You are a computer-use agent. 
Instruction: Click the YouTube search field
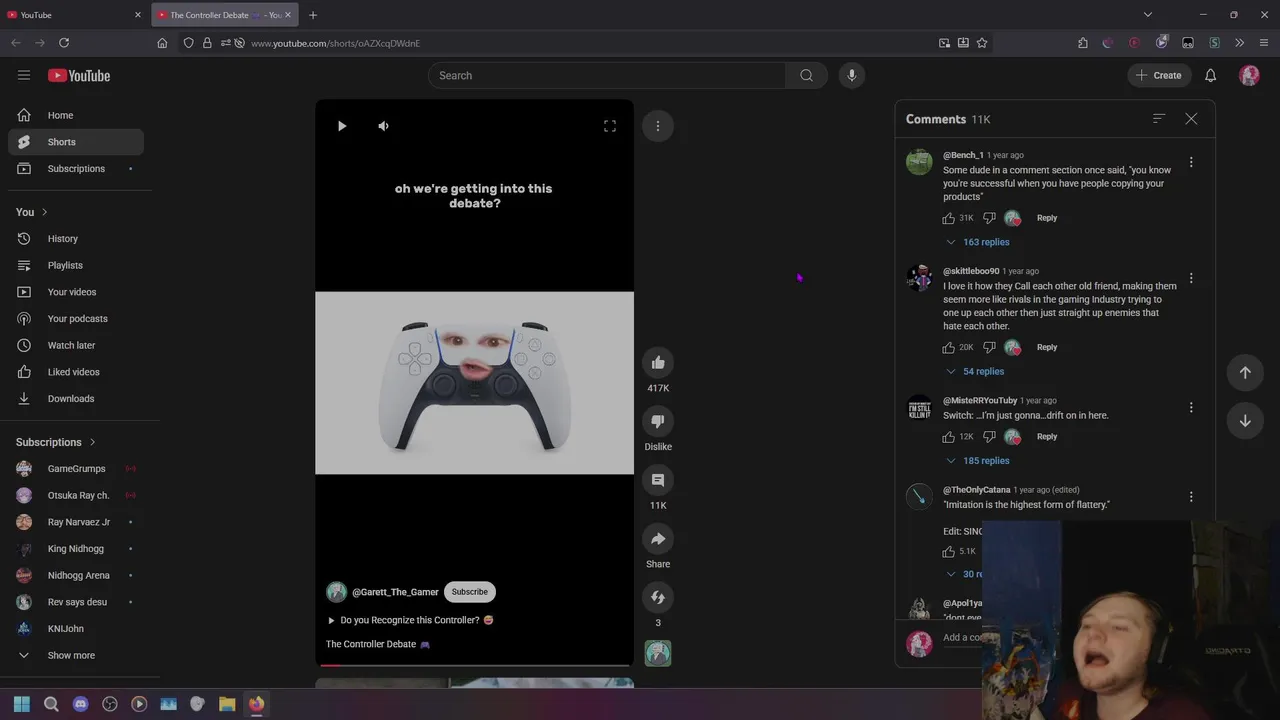point(607,76)
